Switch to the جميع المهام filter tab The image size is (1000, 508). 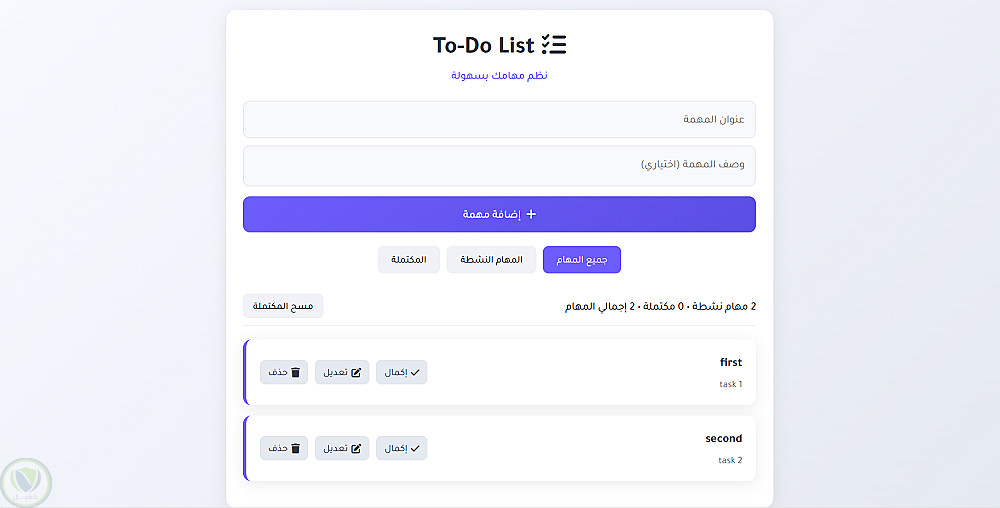coord(582,260)
